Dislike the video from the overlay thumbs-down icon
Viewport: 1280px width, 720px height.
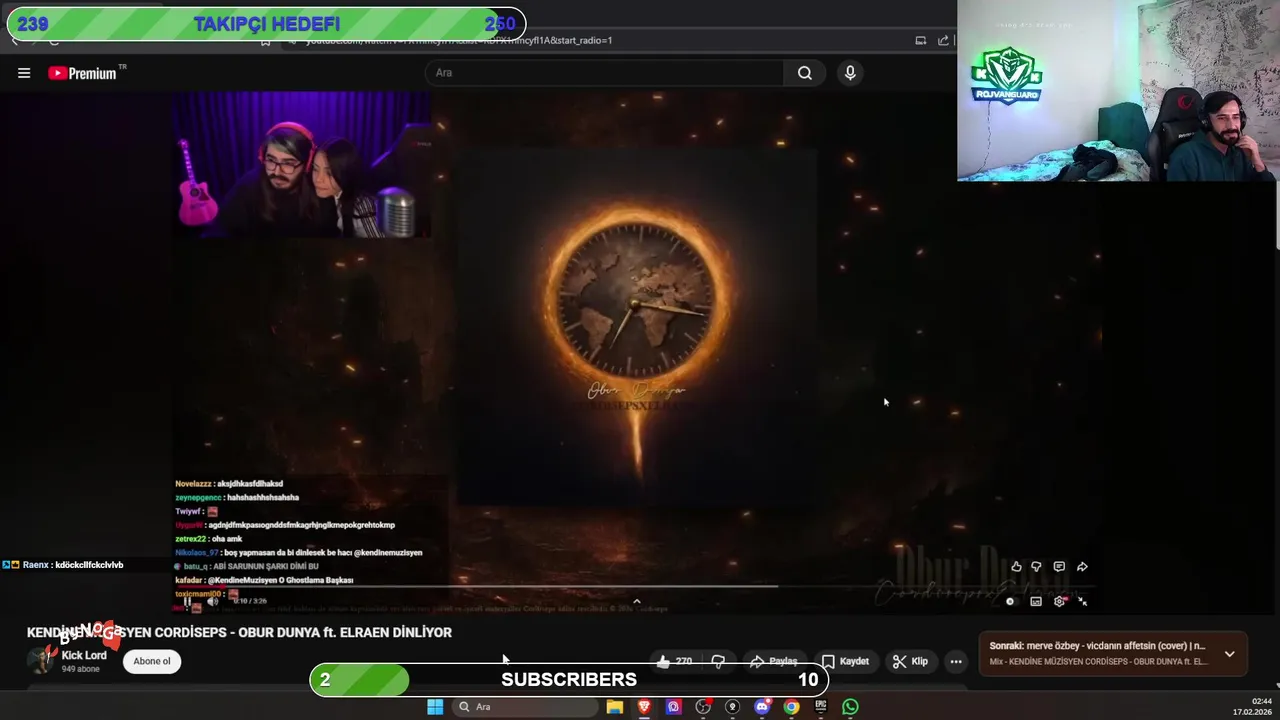[1037, 567]
